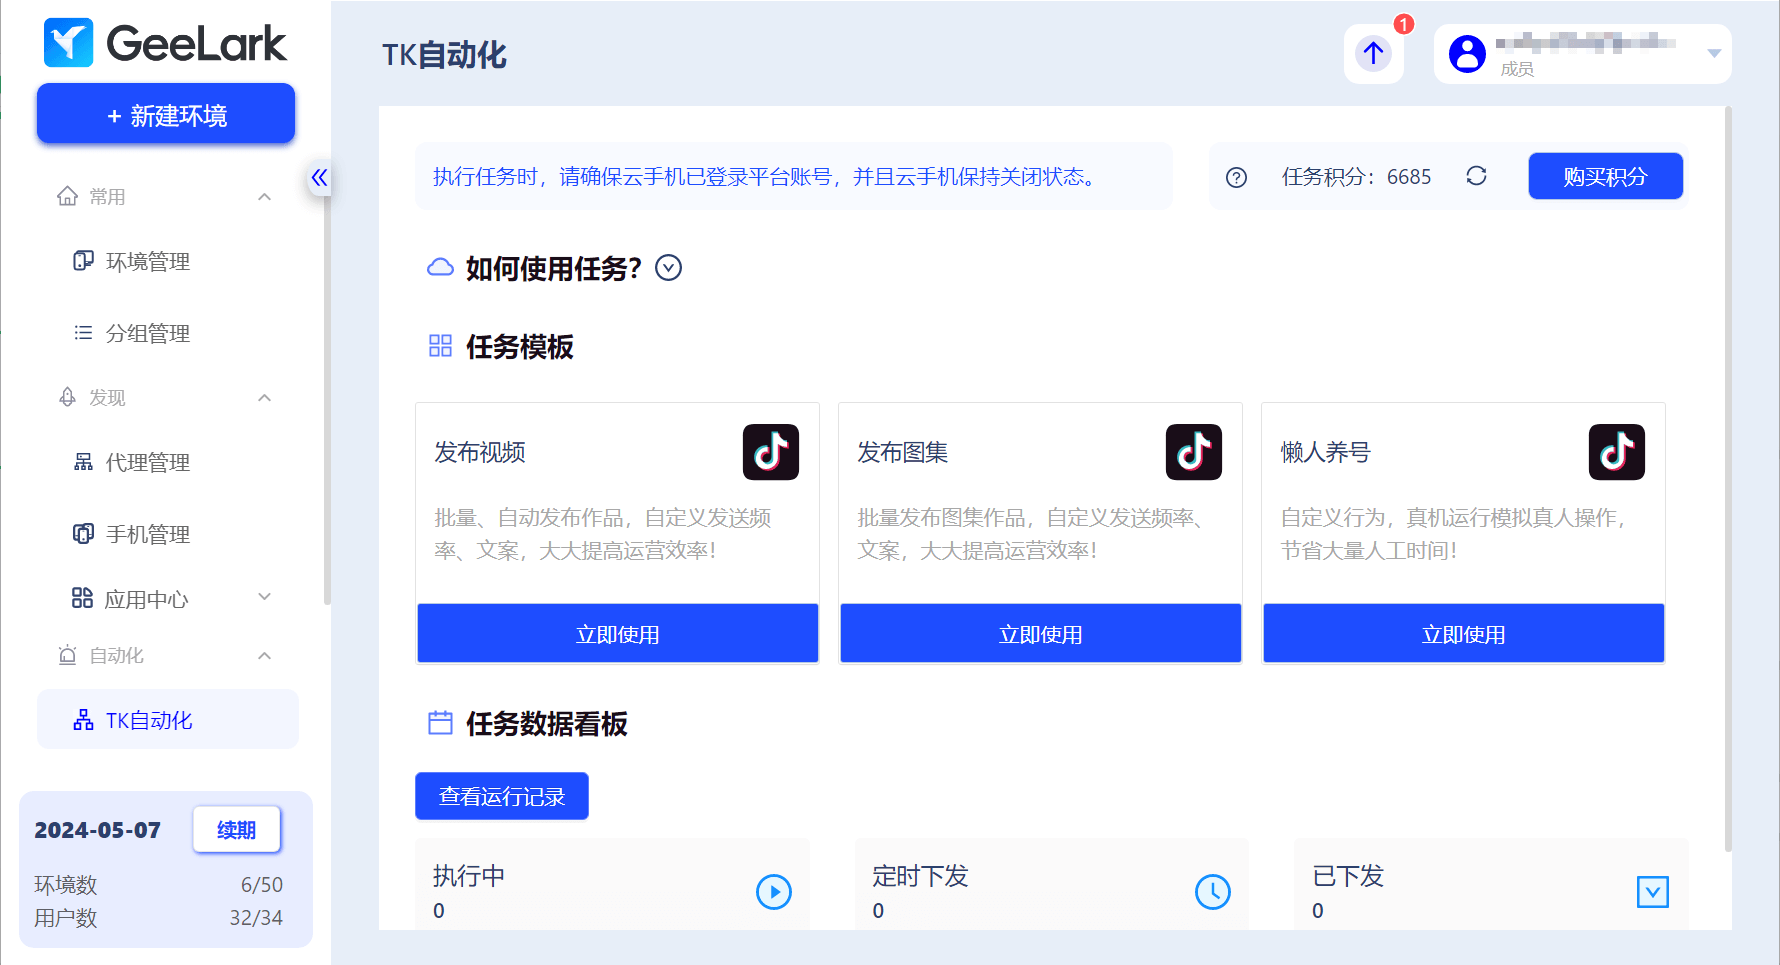Open the account member dropdown
Image resolution: width=1780 pixels, height=965 pixels.
(x=1713, y=54)
